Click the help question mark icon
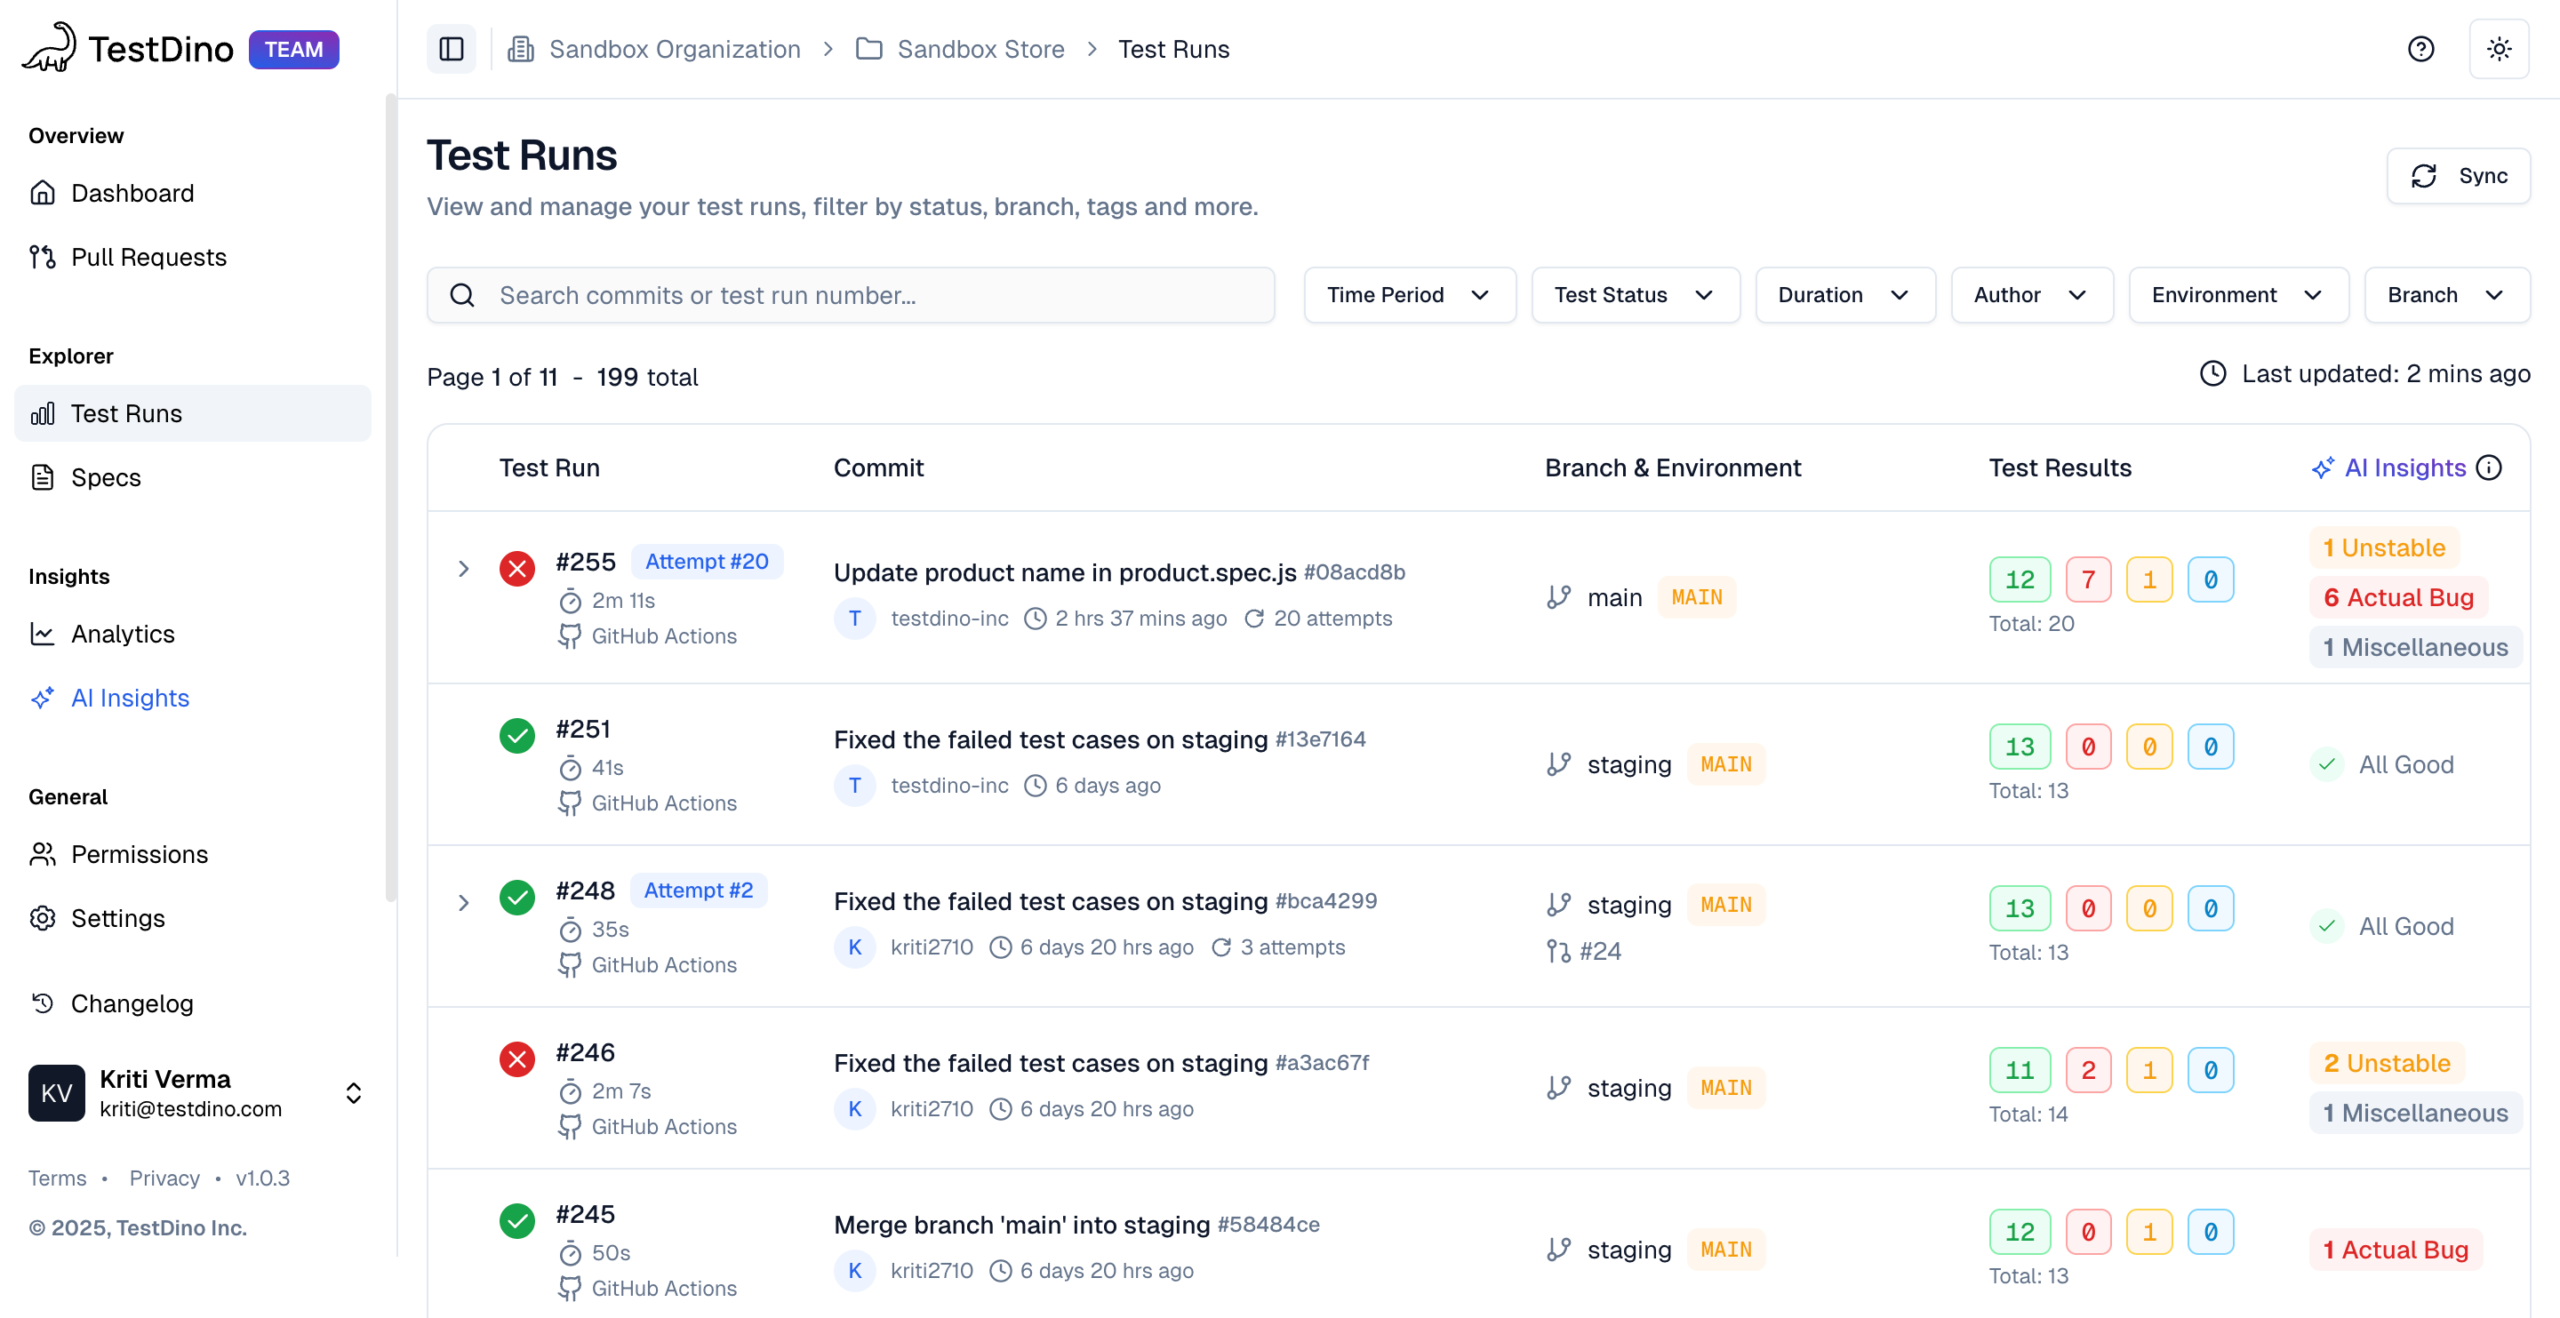This screenshot has width=2560, height=1318. tap(2420, 49)
